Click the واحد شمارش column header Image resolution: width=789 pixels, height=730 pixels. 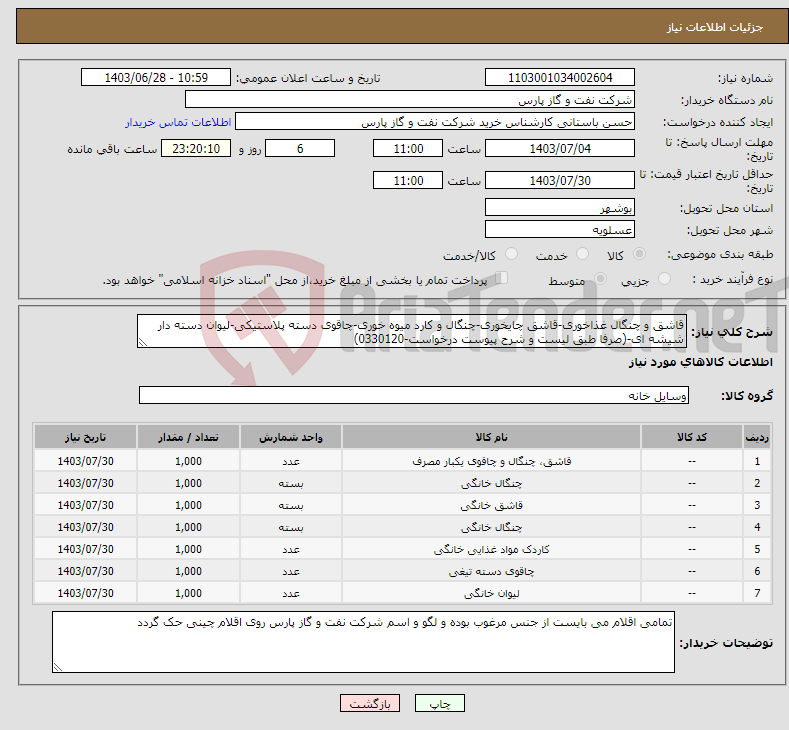pyautogui.click(x=291, y=437)
